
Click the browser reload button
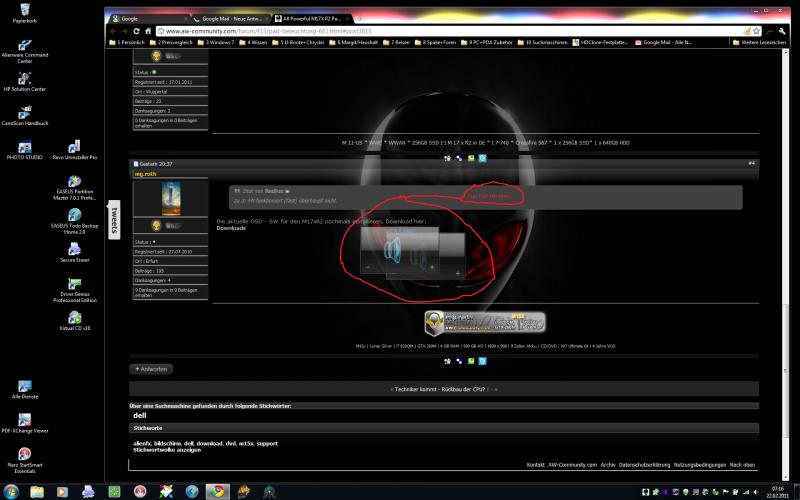click(136, 31)
